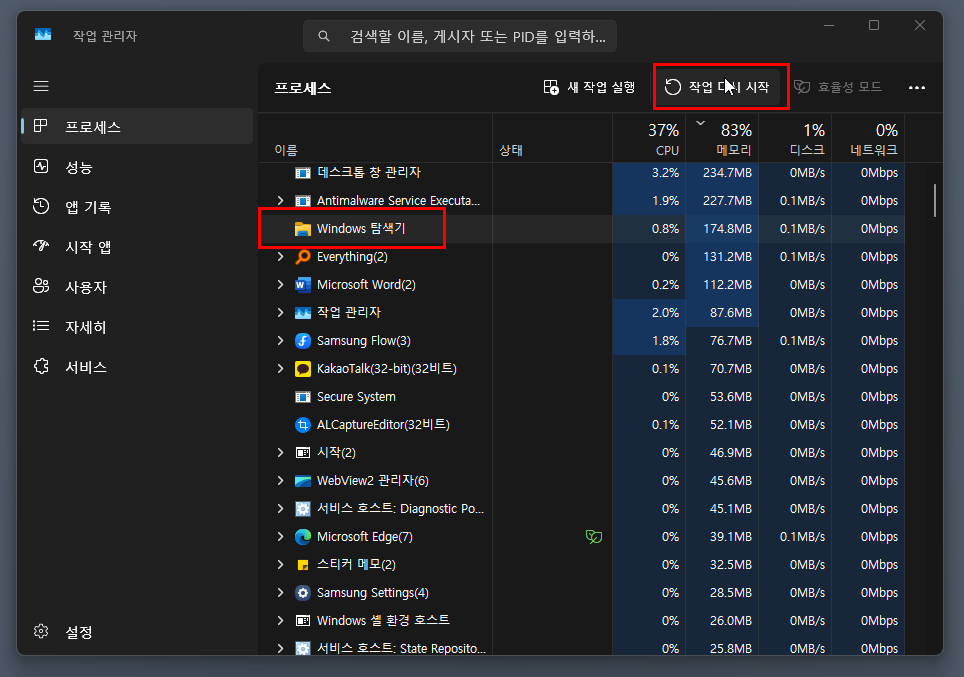Click the Microsoft Edge process icon
964x677 pixels.
[x=302, y=537]
